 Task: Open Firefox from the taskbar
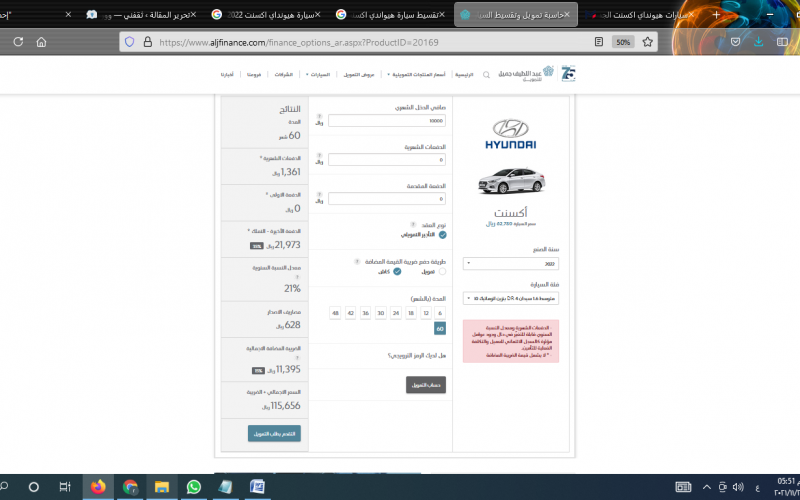click(x=98, y=487)
